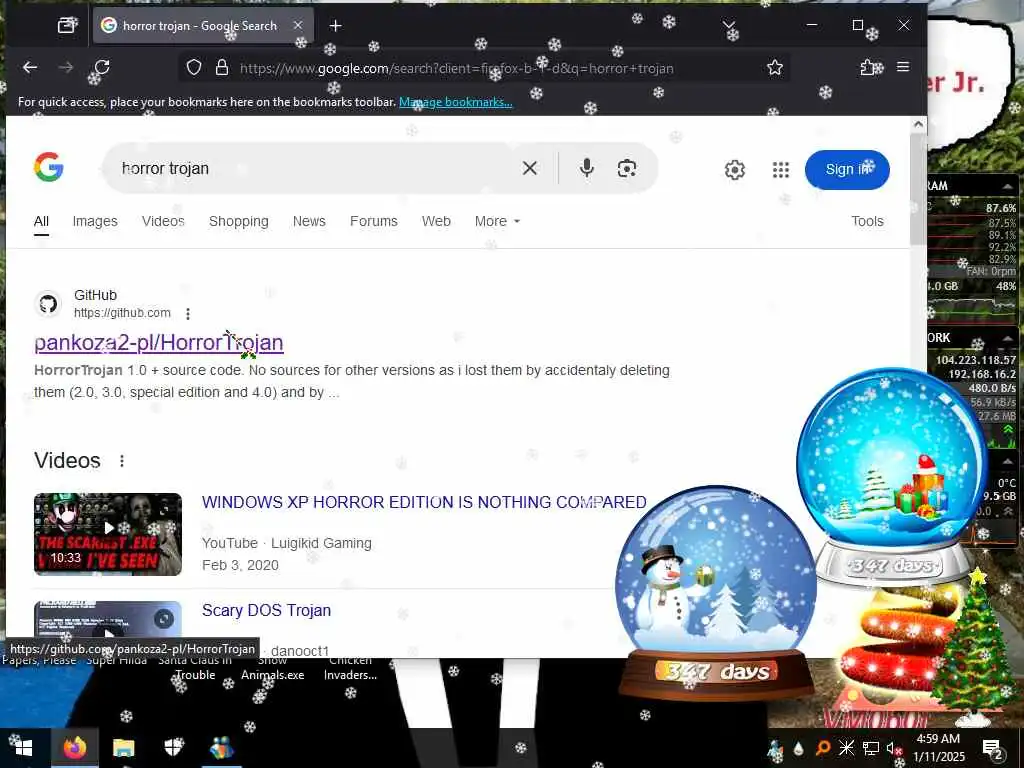The image size is (1024, 768).
Task: Bookmark this page with the star
Action: pos(775,67)
